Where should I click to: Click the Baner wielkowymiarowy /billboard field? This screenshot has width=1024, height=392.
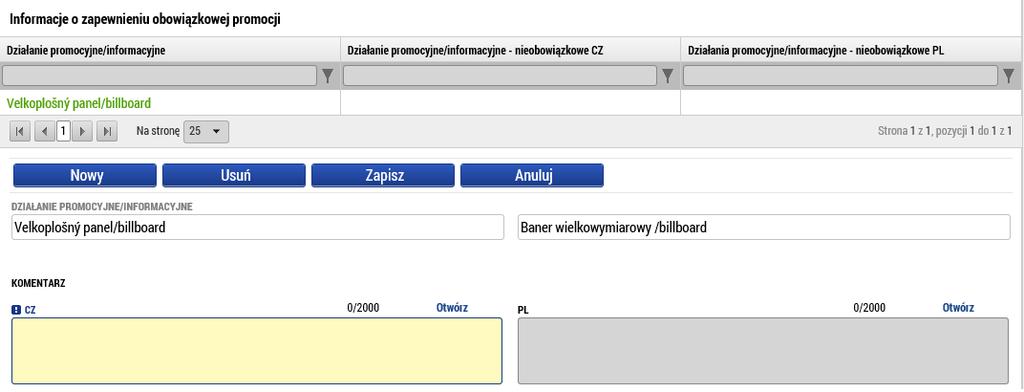coord(764,227)
